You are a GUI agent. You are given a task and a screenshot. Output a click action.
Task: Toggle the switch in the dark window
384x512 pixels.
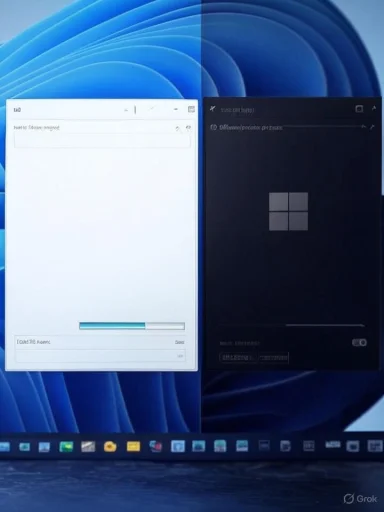tap(359, 343)
